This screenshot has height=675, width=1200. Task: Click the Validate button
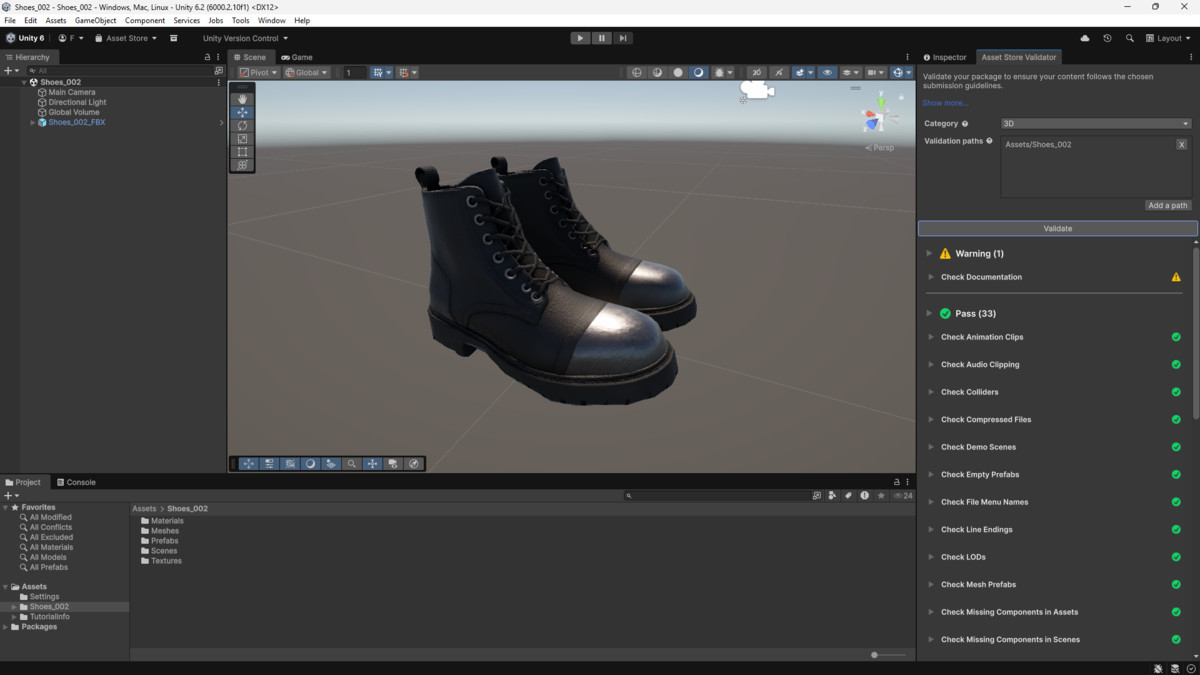[1057, 228]
